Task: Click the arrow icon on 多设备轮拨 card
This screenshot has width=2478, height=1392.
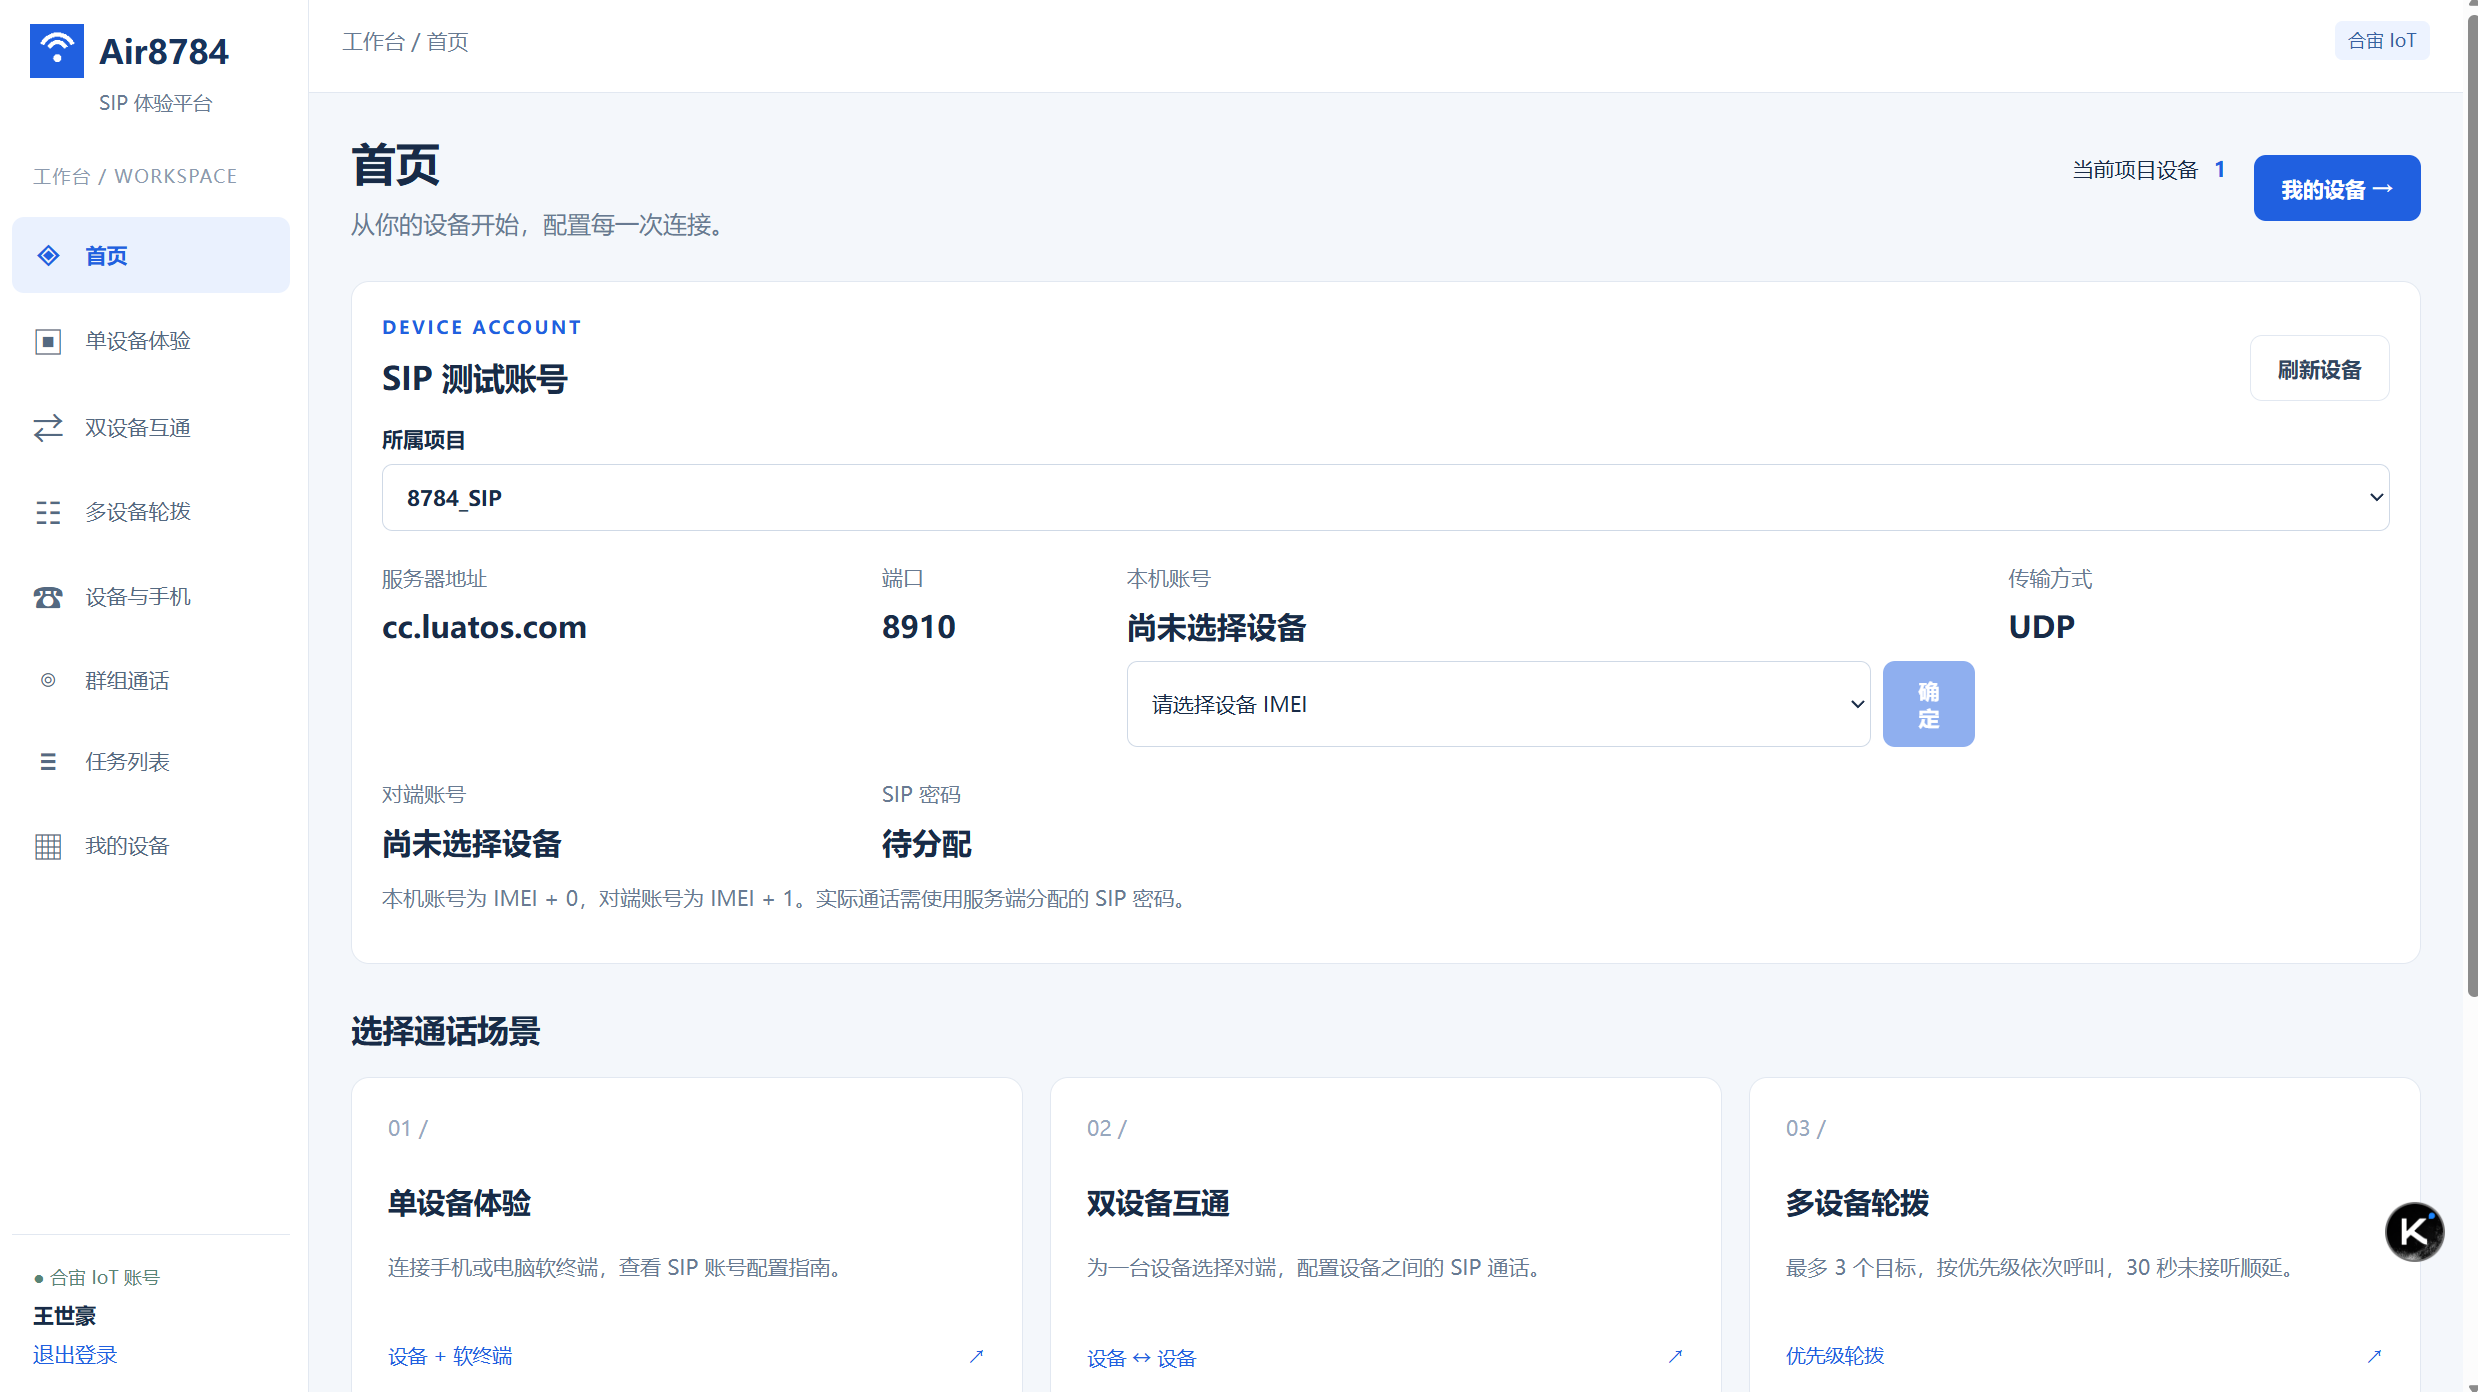Action: coord(2374,1356)
